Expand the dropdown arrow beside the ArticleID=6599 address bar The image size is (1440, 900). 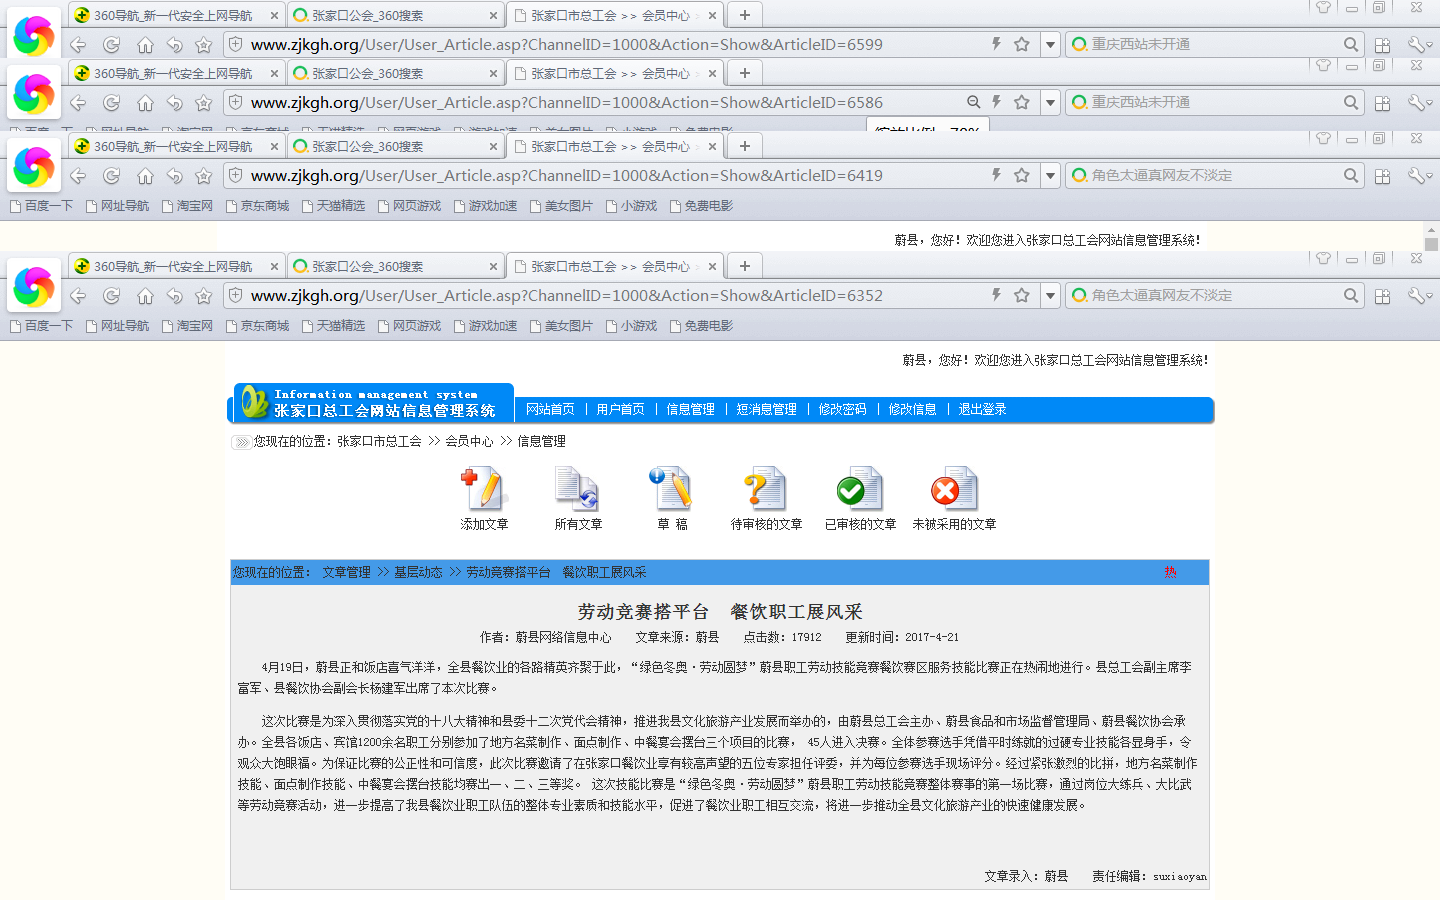point(1050,44)
